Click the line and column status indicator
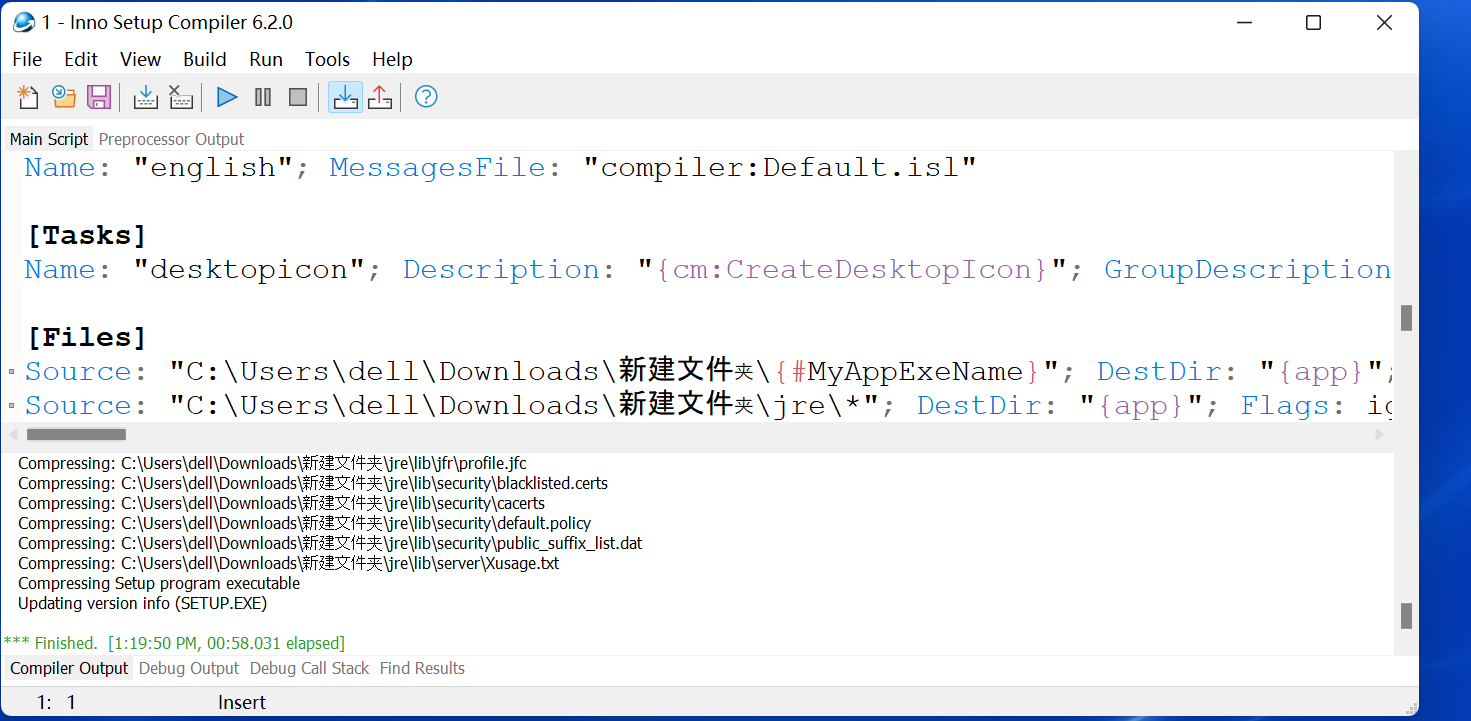The image size is (1471, 721). [x=57, y=703]
